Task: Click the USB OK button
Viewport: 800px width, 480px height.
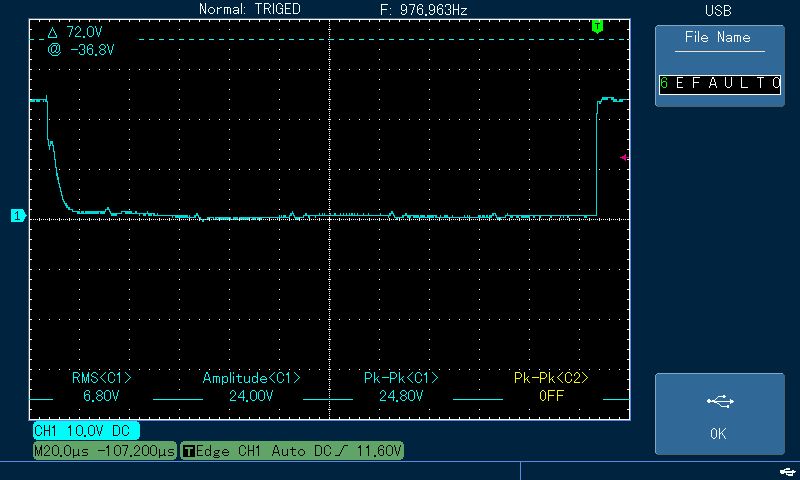Action: pos(719,414)
